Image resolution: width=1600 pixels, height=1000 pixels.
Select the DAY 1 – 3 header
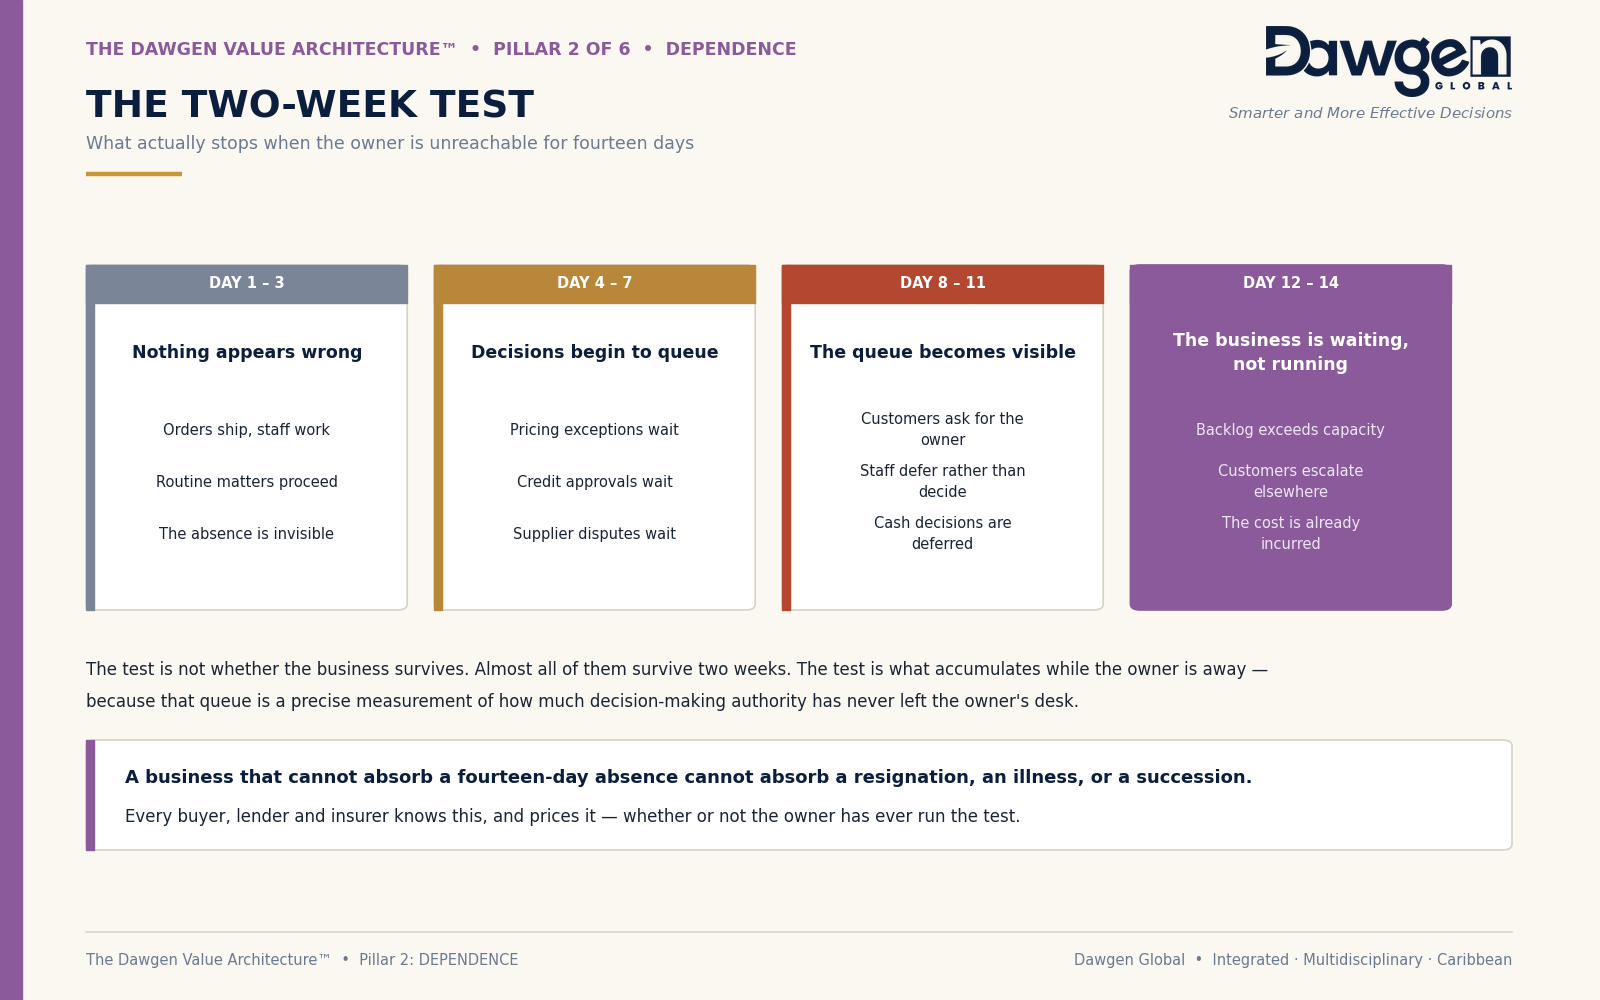coord(247,284)
